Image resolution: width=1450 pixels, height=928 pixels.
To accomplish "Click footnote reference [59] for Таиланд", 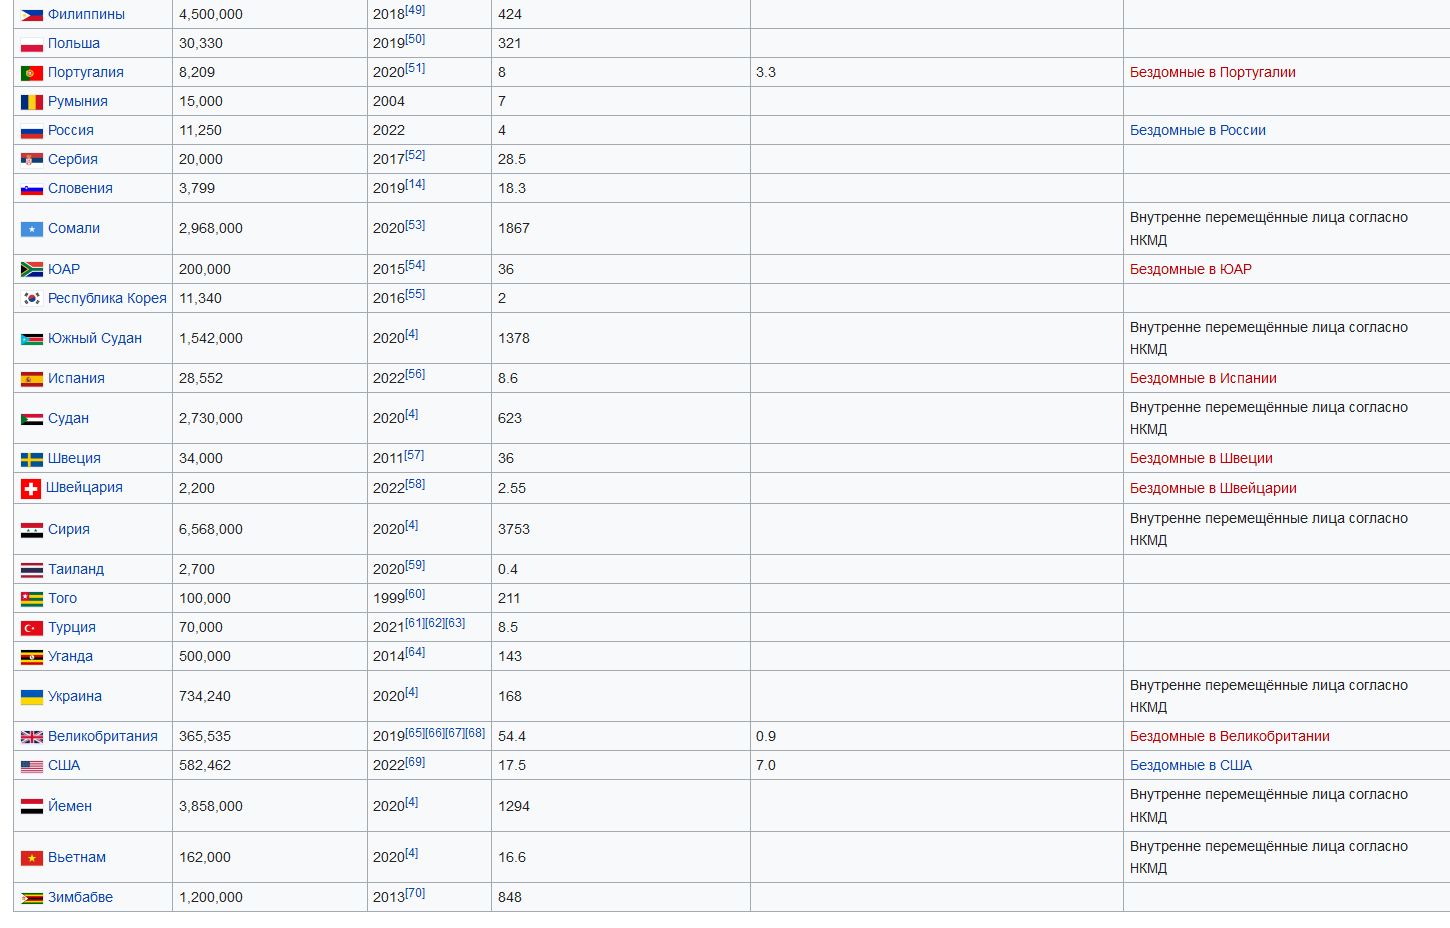I will 415,565.
